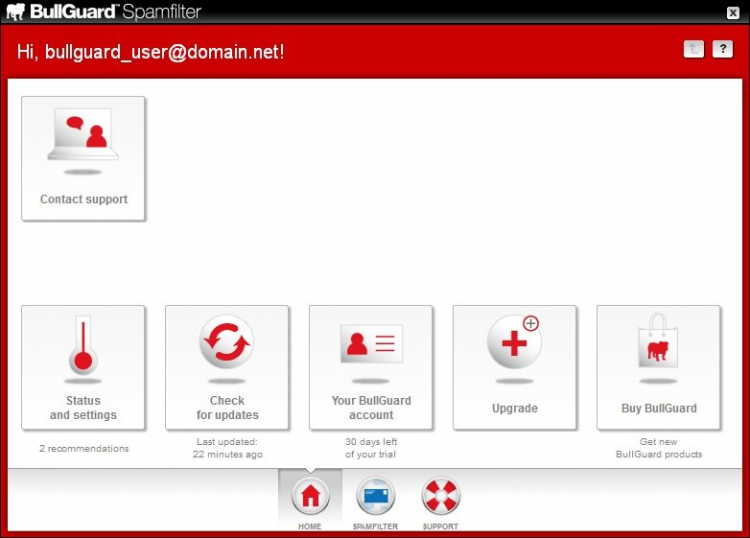Click the upload arrow button in header
The height and width of the screenshot is (538, 750).
point(694,49)
